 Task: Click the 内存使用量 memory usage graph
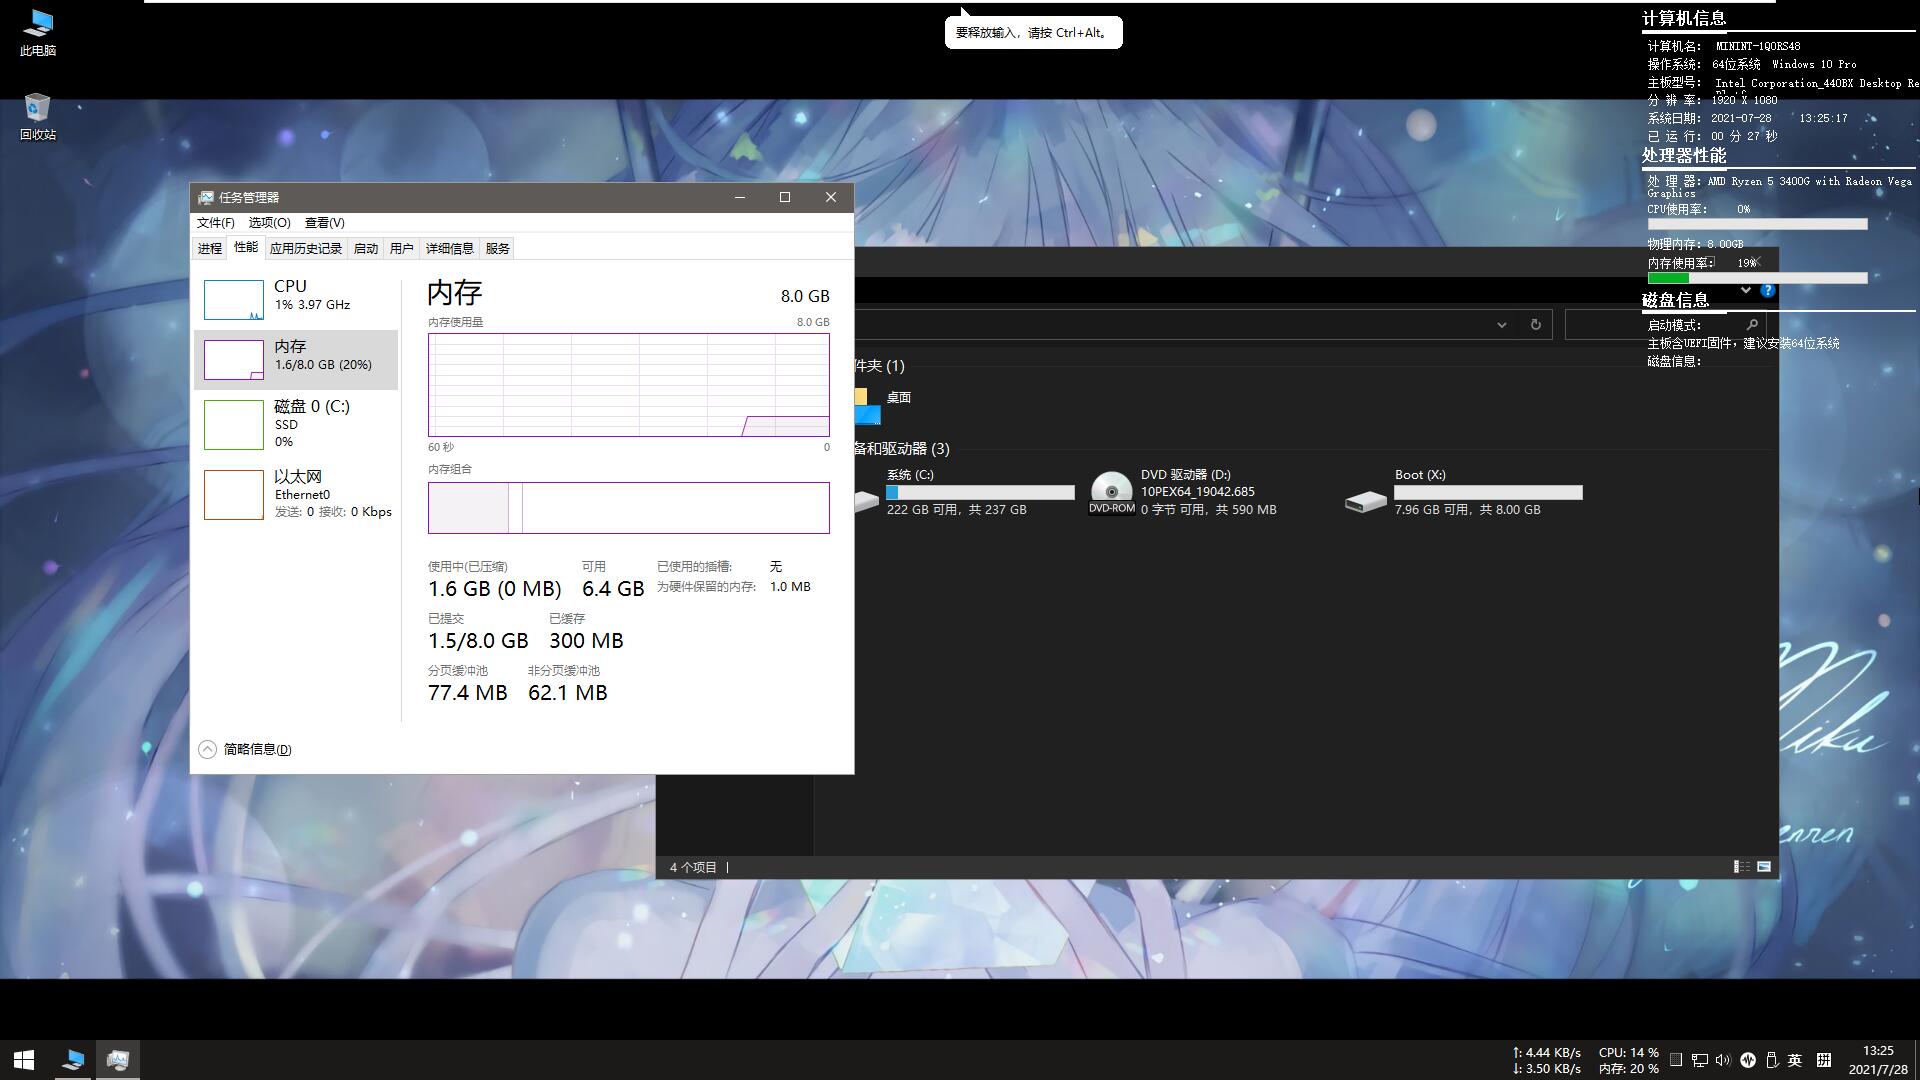[629, 385]
